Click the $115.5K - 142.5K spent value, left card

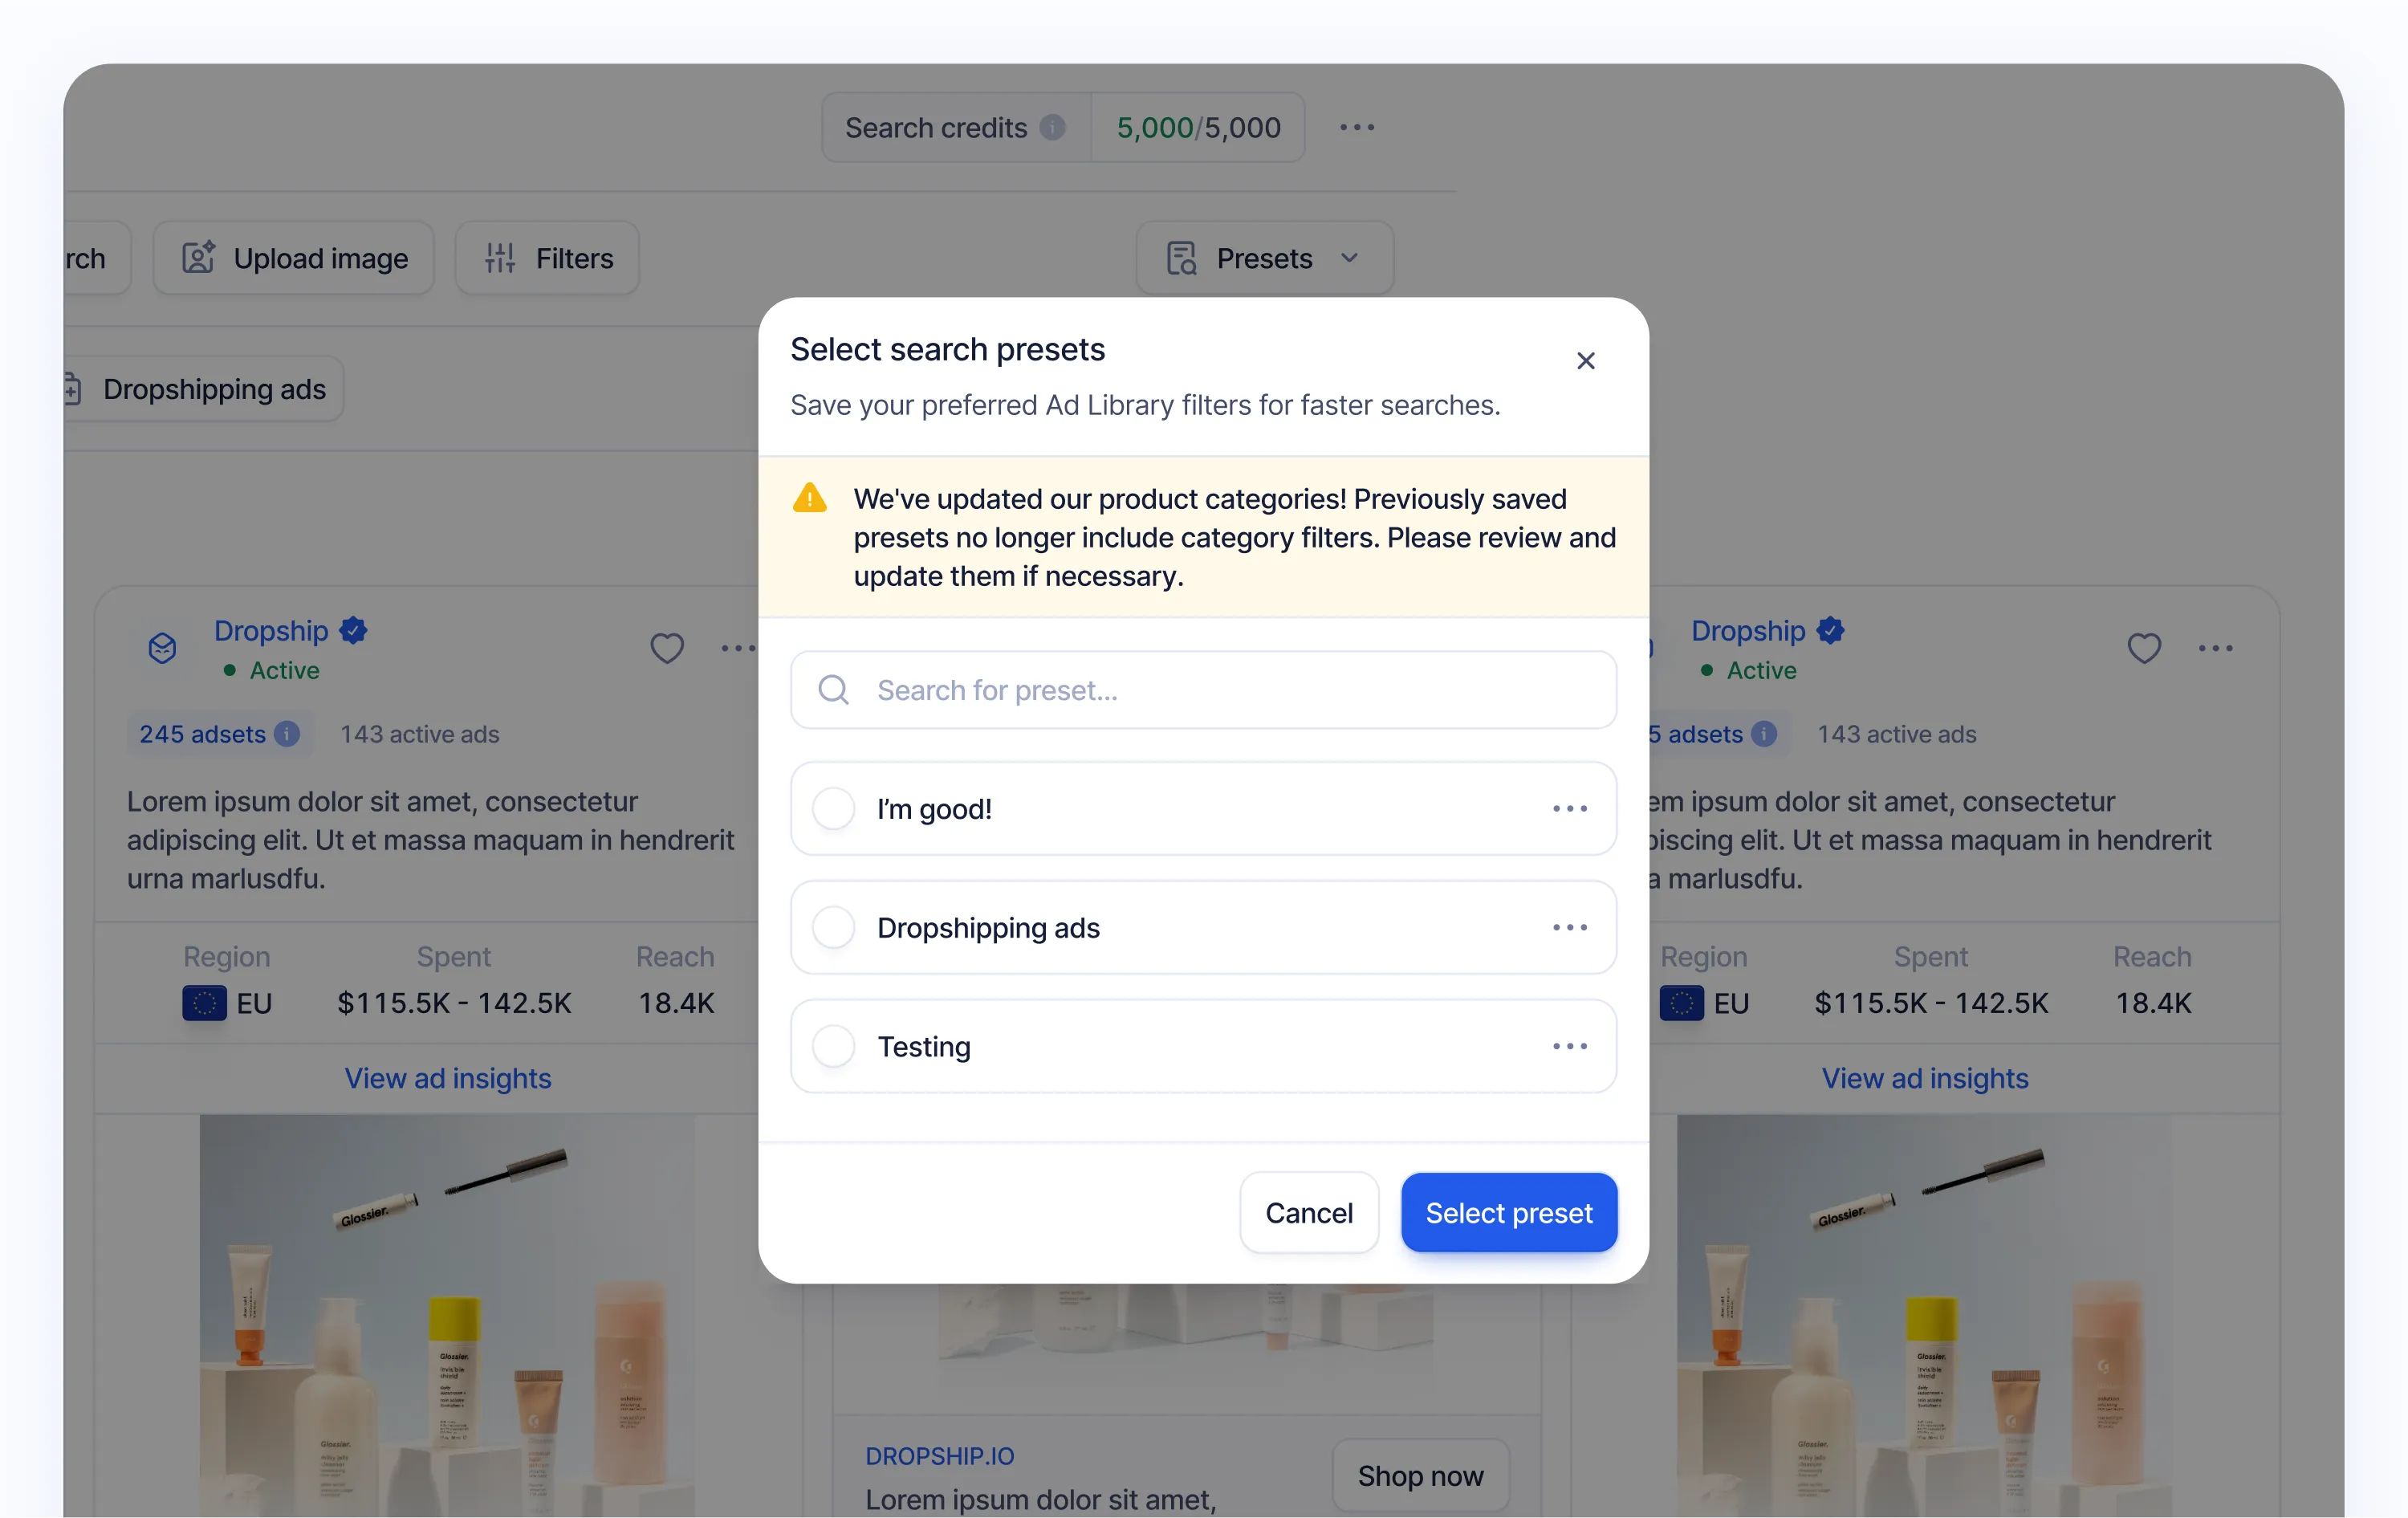(454, 1002)
